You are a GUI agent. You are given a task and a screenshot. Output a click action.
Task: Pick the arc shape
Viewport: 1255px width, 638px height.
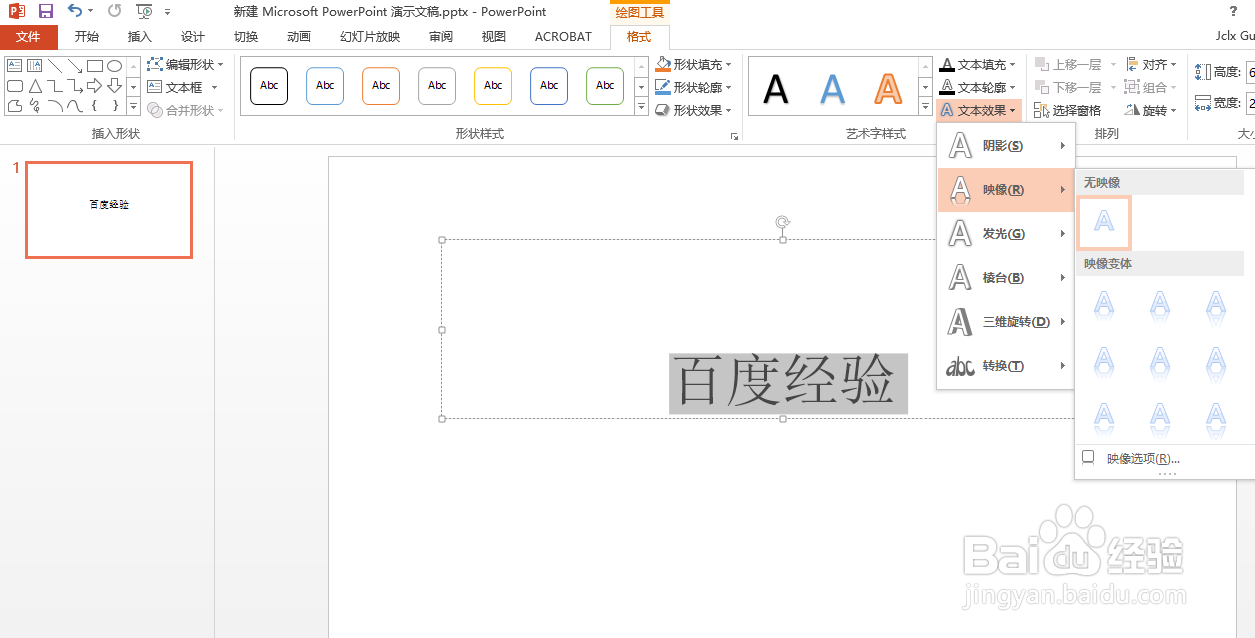click(x=55, y=106)
